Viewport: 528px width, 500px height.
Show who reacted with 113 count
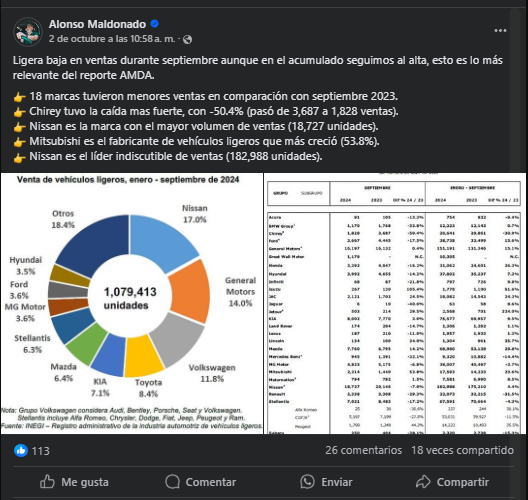[40, 451]
